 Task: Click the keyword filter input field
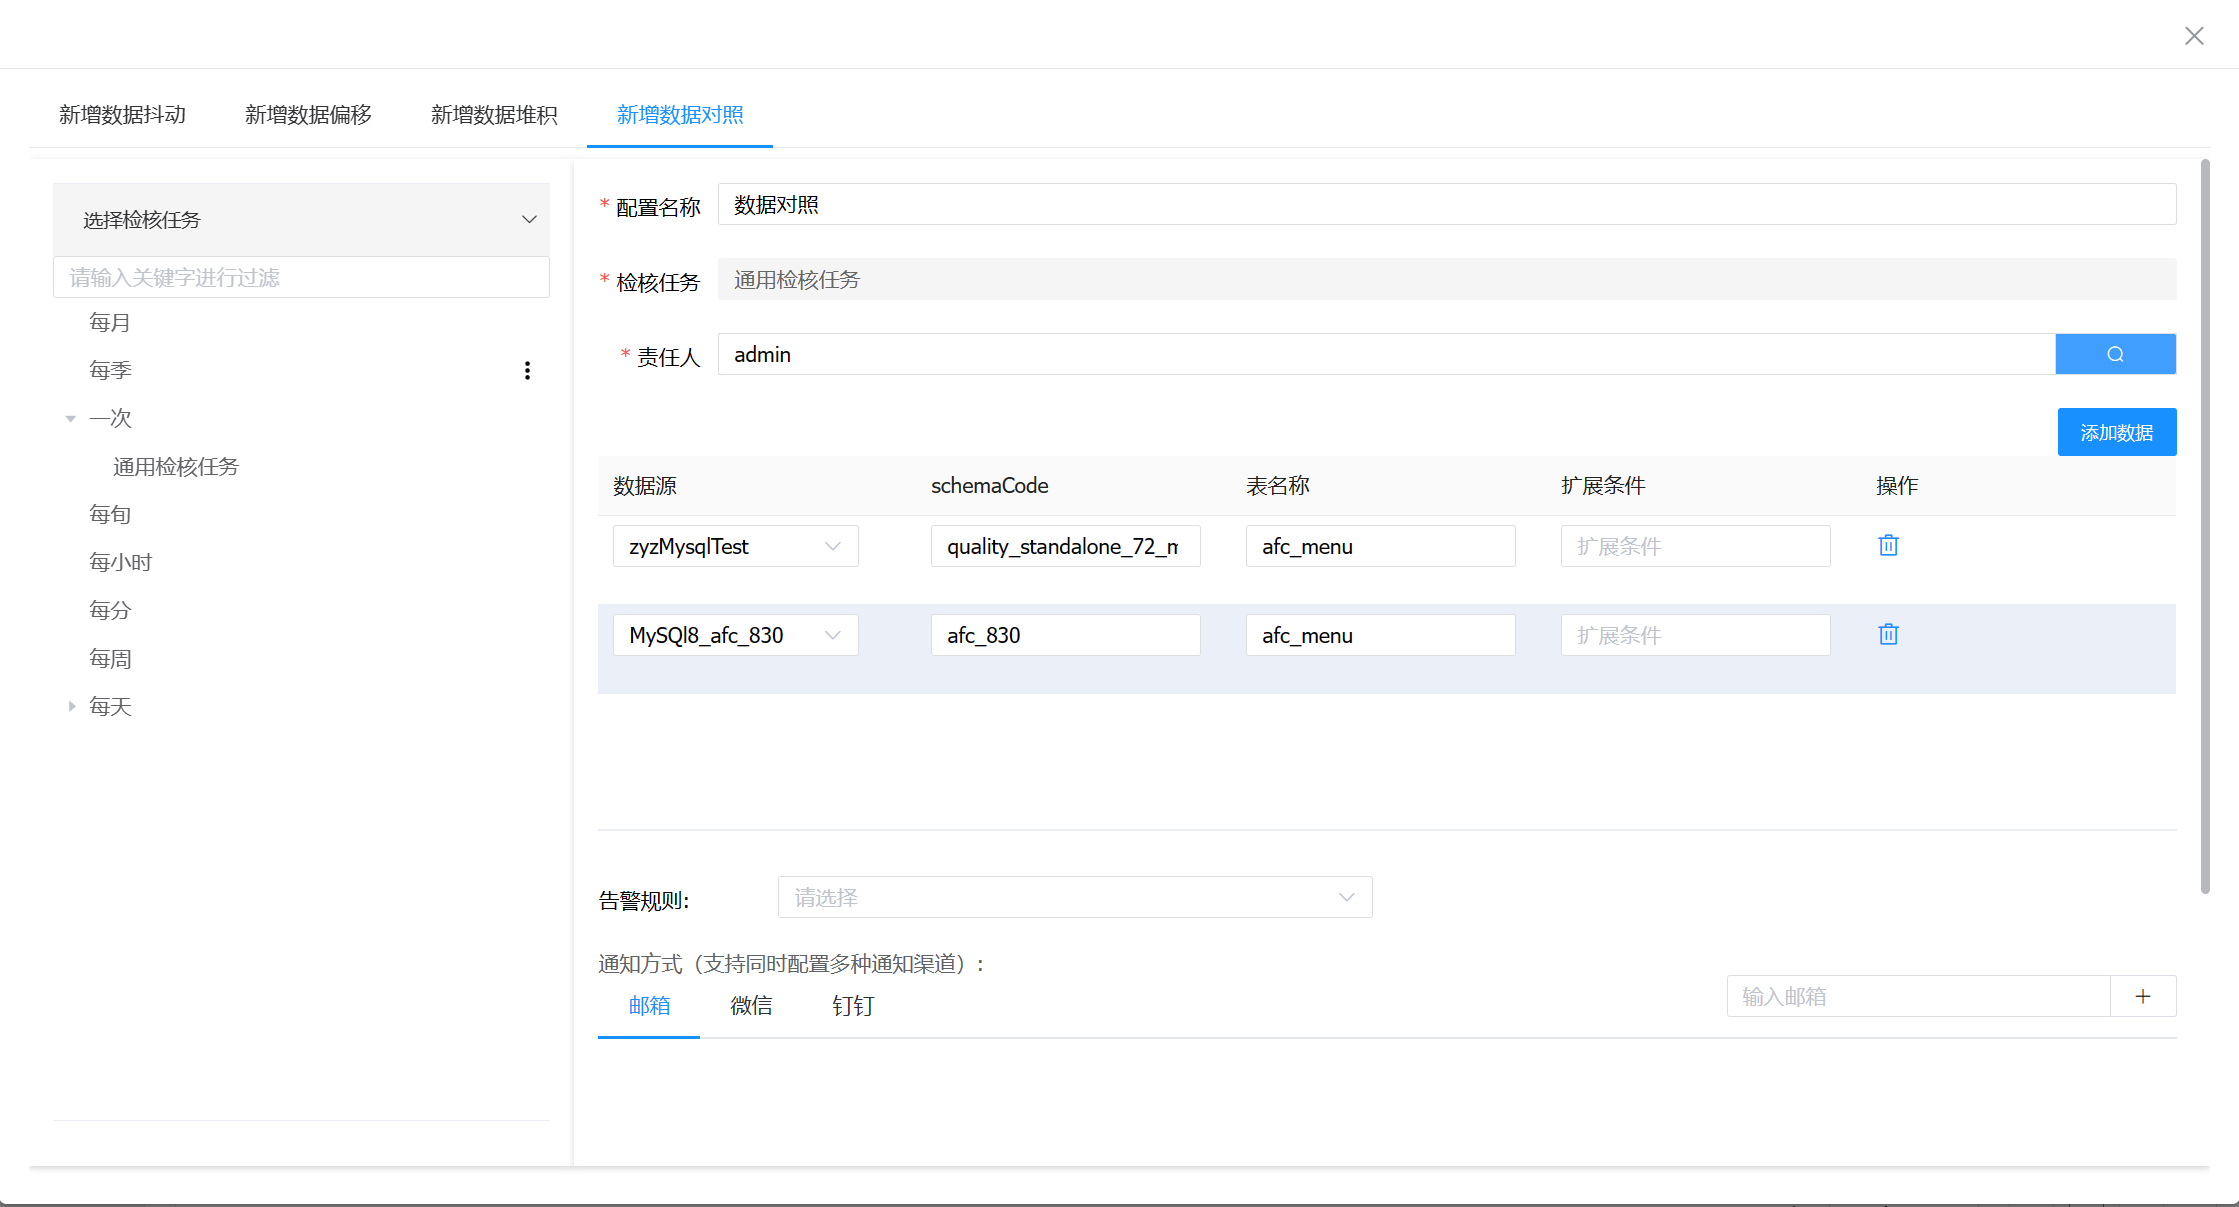click(x=301, y=277)
